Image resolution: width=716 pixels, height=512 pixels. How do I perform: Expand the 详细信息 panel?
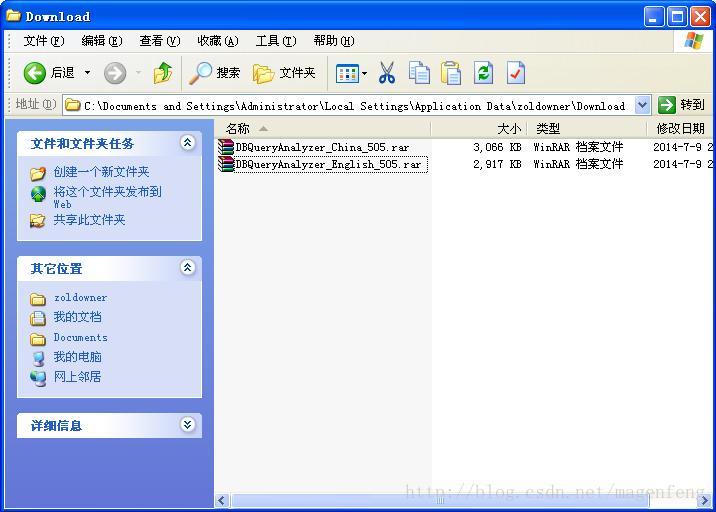(187, 425)
